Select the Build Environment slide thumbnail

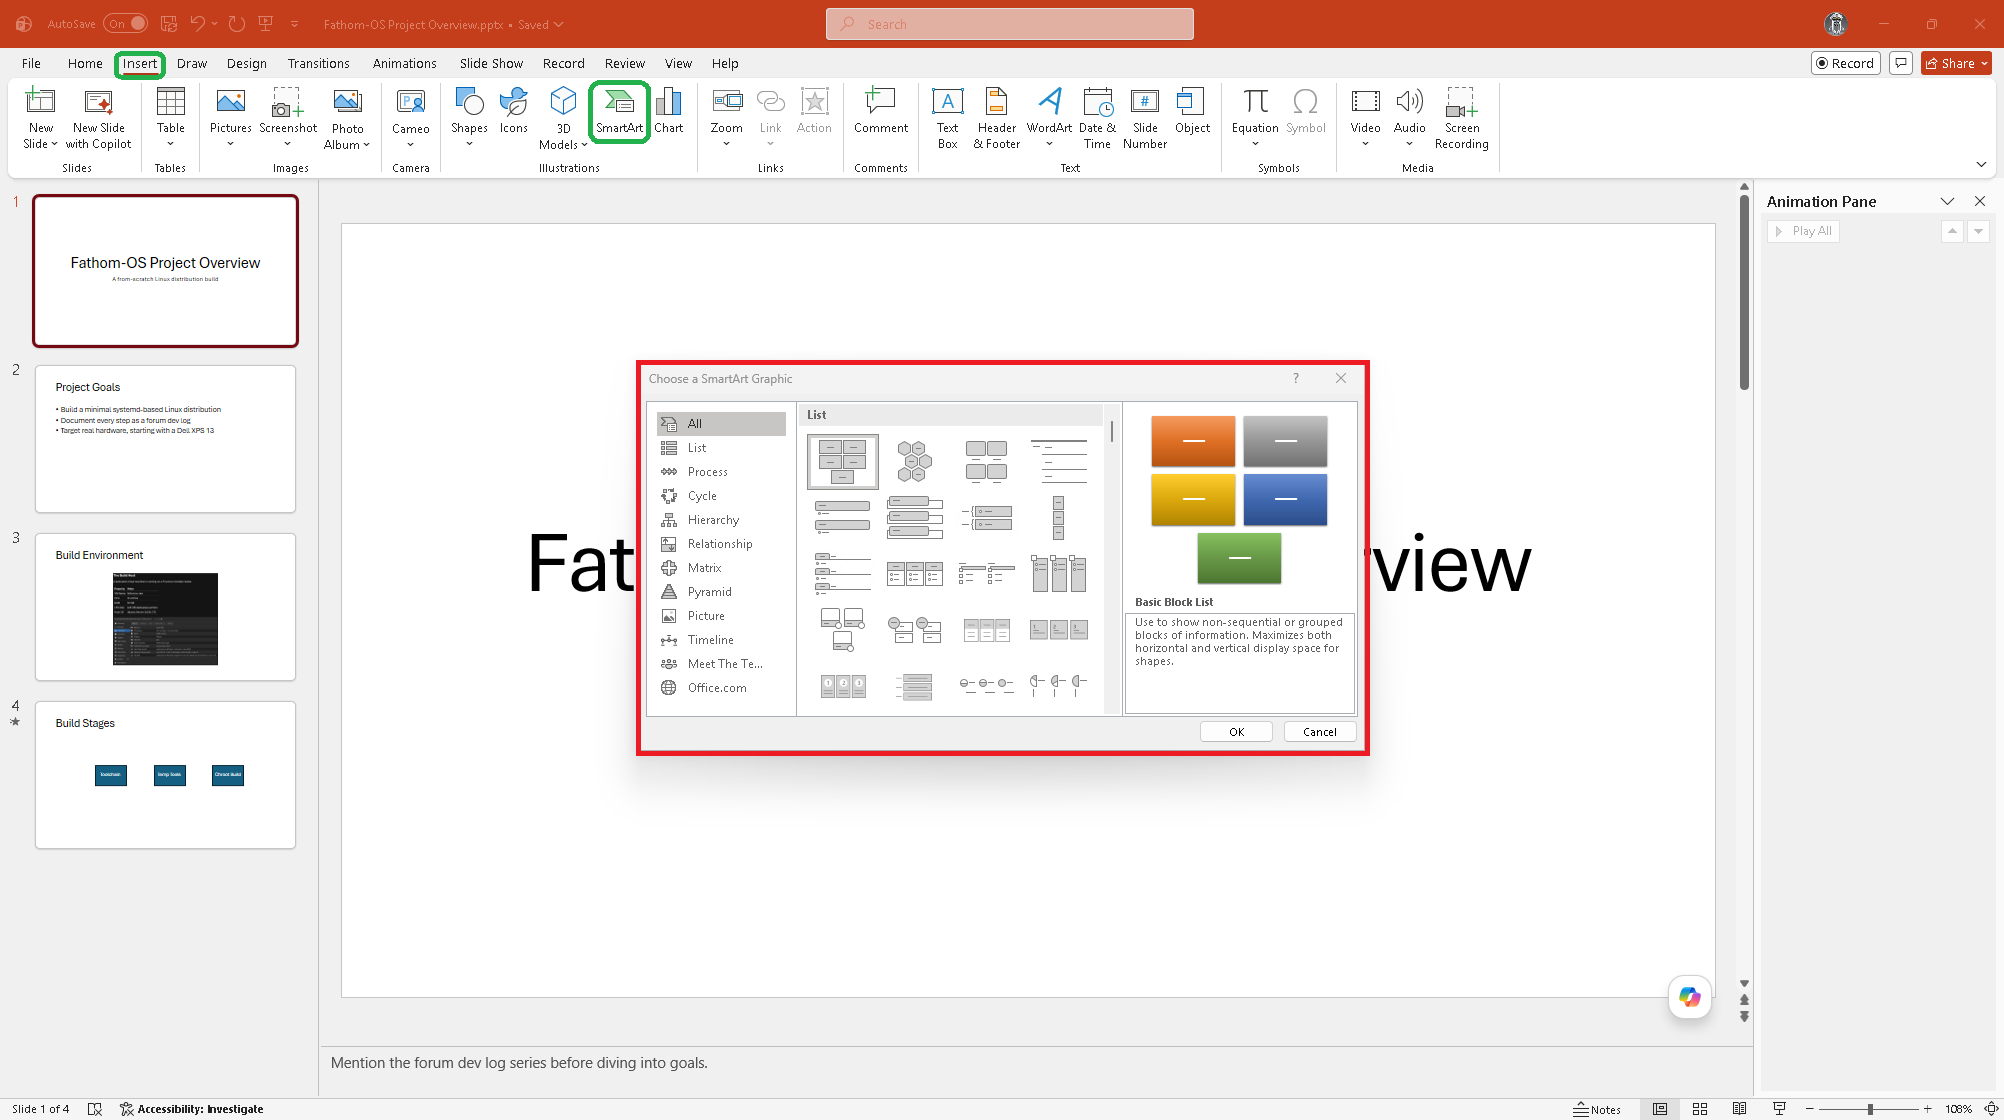coord(165,607)
